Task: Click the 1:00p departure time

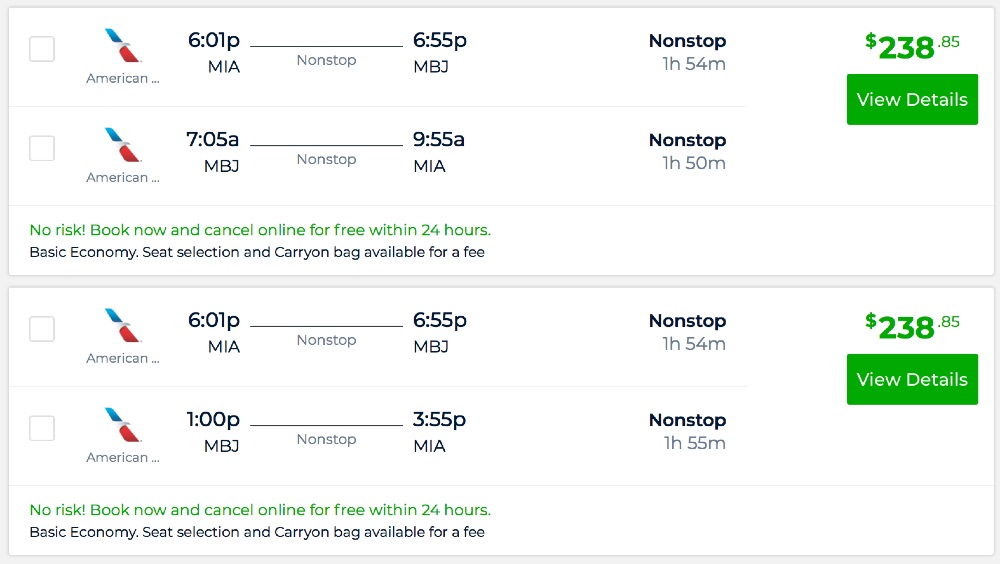Action: (213, 420)
